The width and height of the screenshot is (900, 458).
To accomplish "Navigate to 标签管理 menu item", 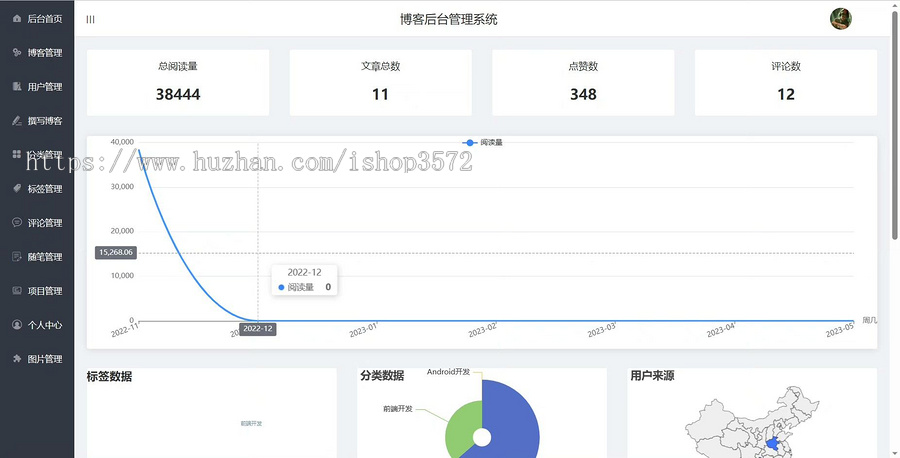I will (x=37, y=189).
